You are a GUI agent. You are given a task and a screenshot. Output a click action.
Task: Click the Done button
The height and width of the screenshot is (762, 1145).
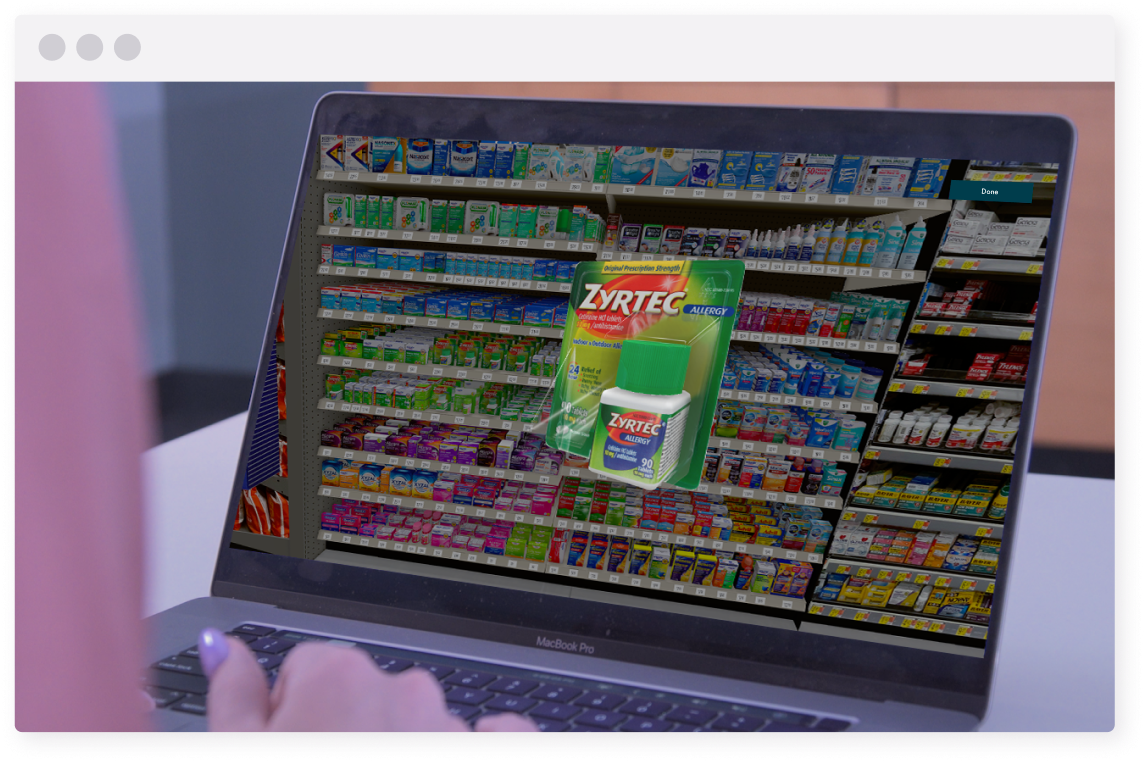click(989, 191)
